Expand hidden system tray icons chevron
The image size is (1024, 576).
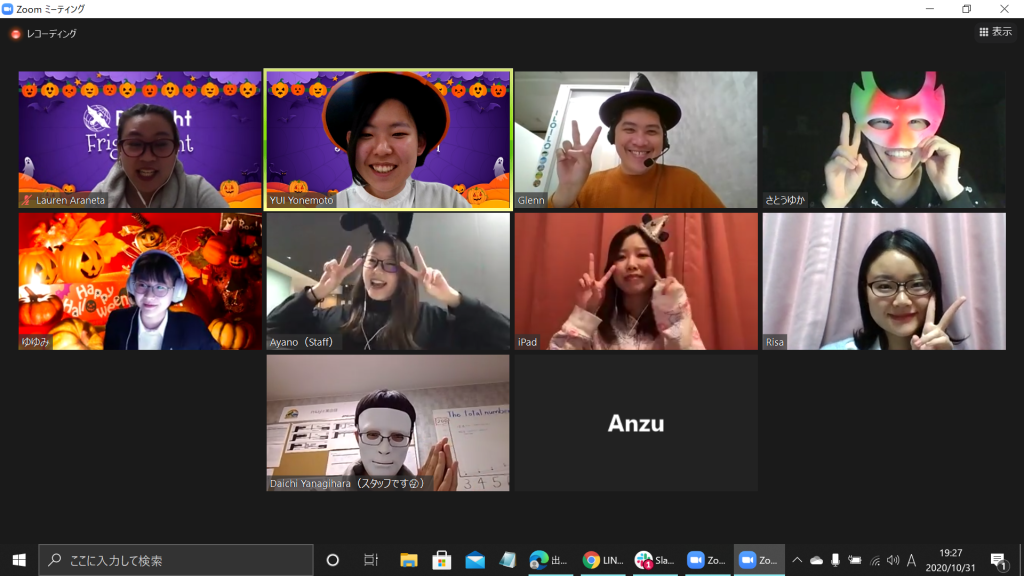[x=797, y=560]
